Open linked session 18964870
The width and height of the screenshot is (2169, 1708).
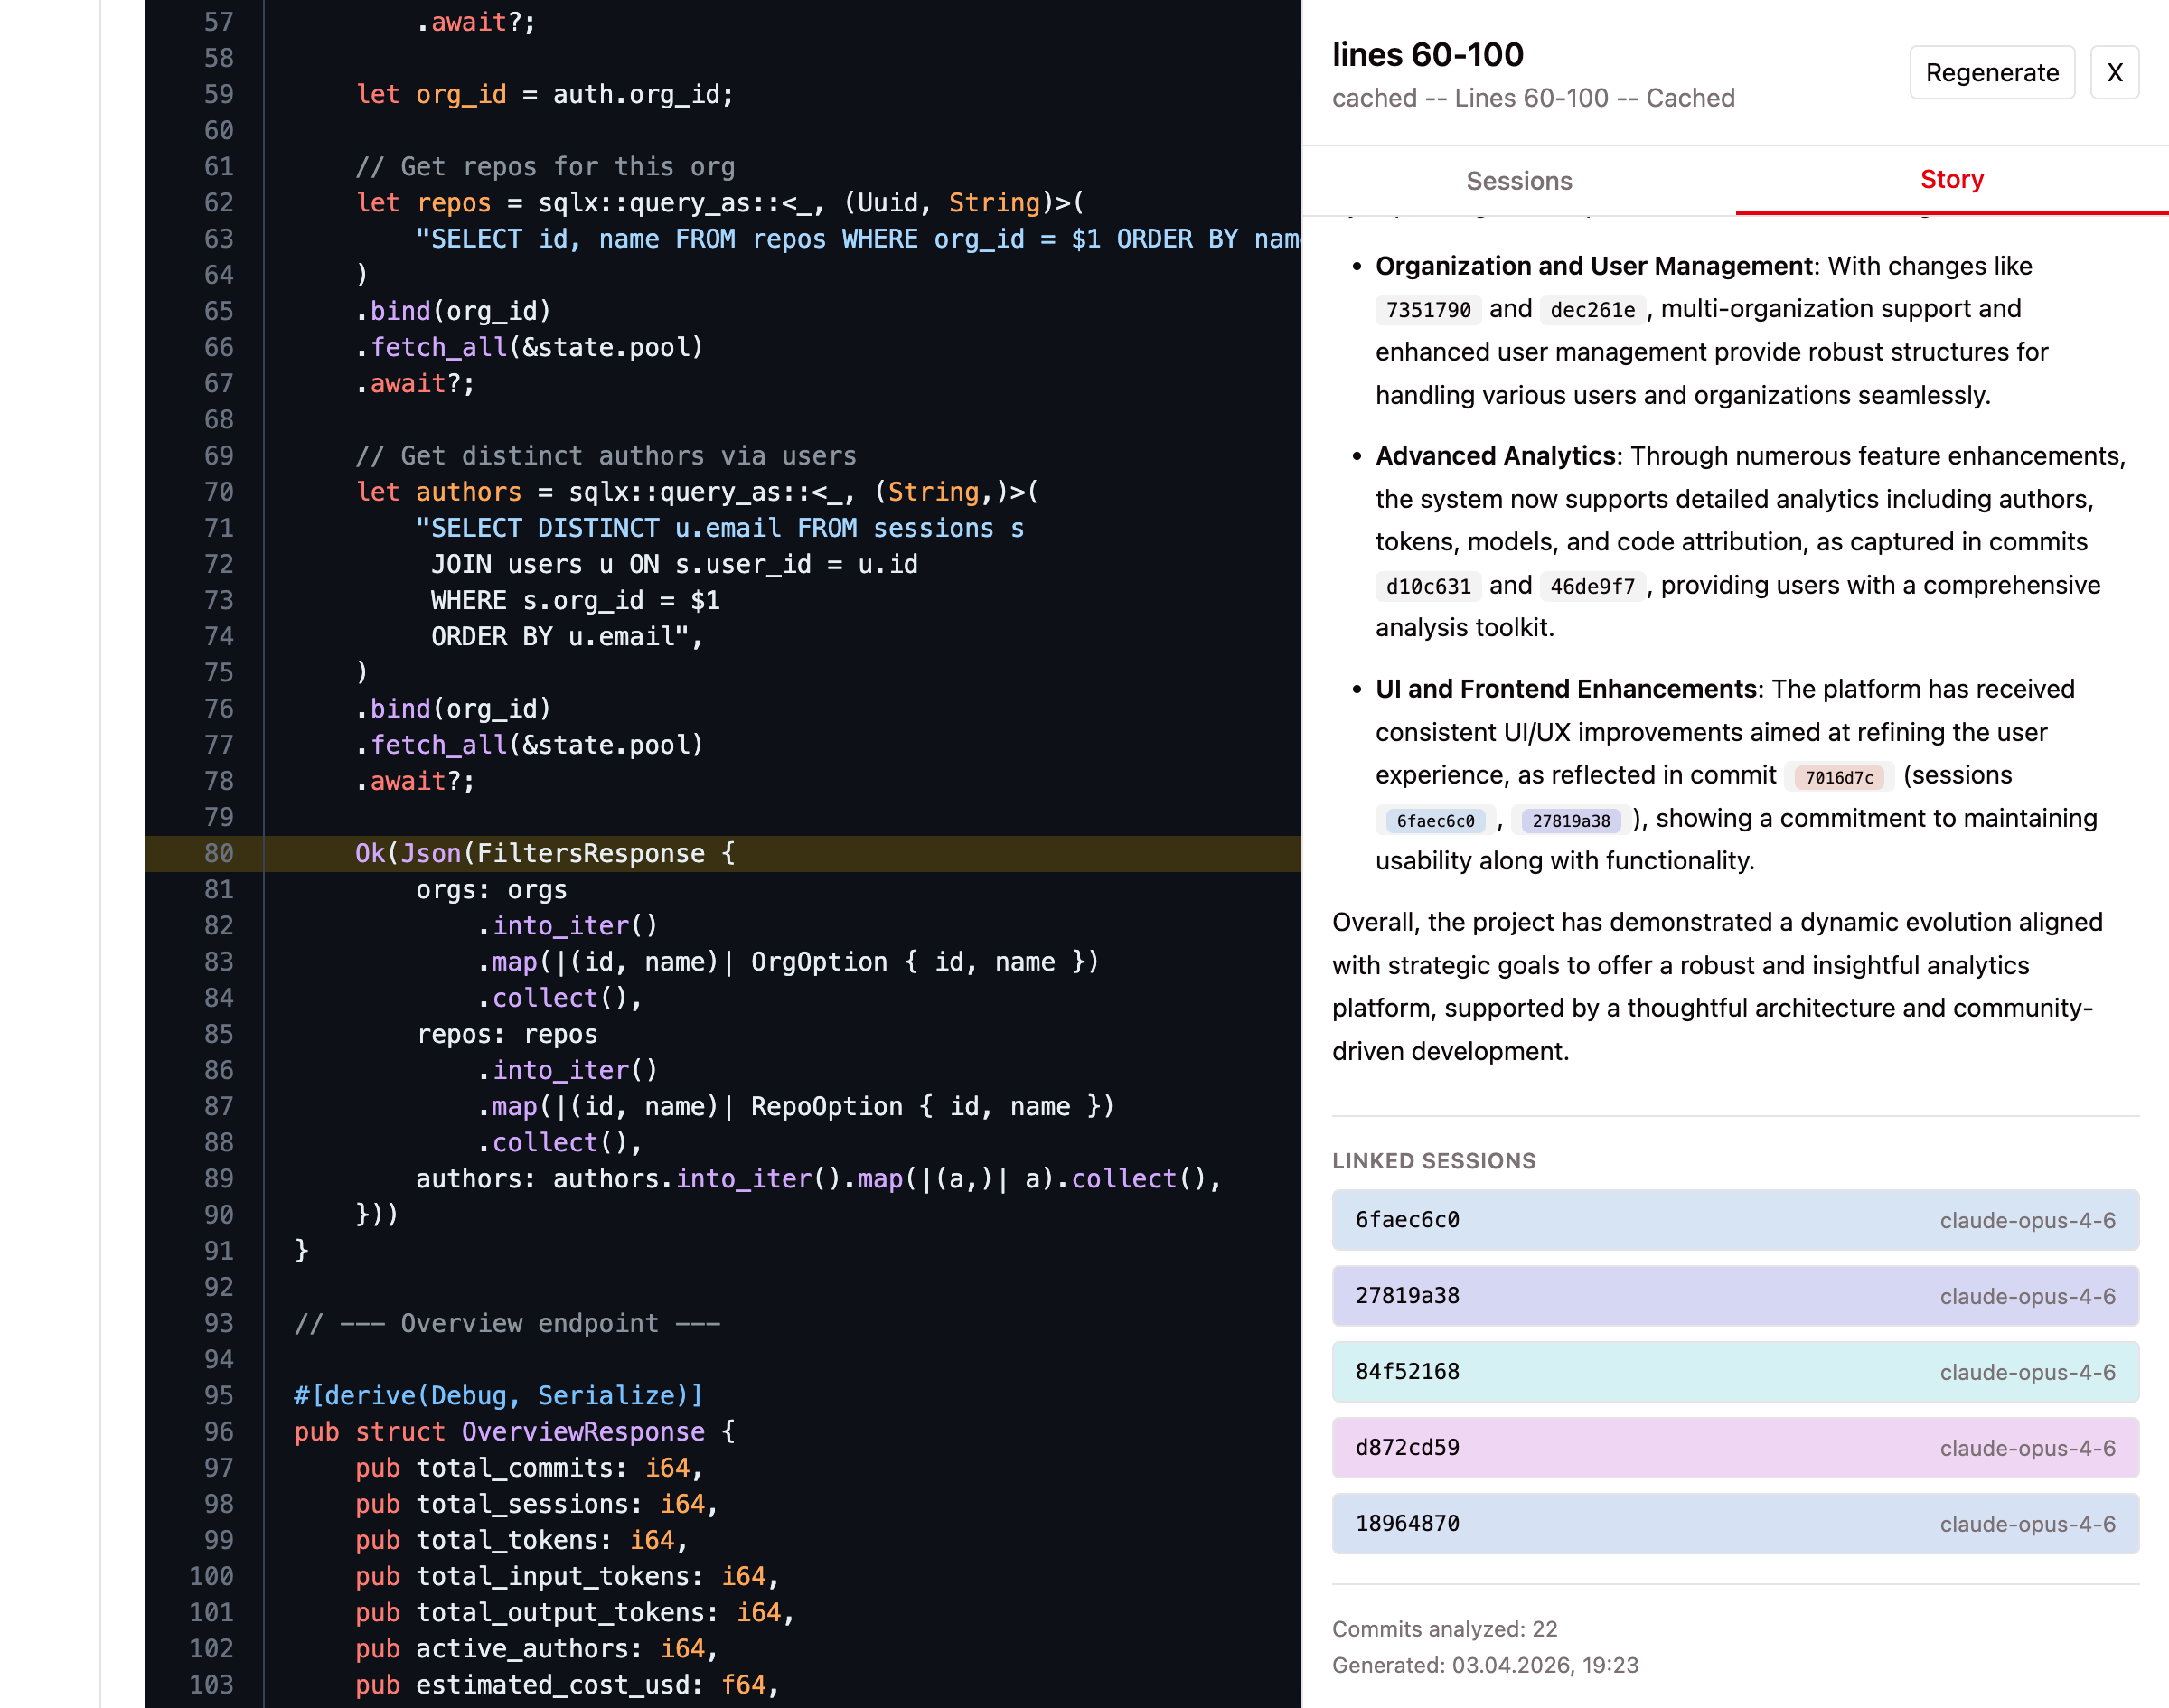[x=1734, y=1524]
